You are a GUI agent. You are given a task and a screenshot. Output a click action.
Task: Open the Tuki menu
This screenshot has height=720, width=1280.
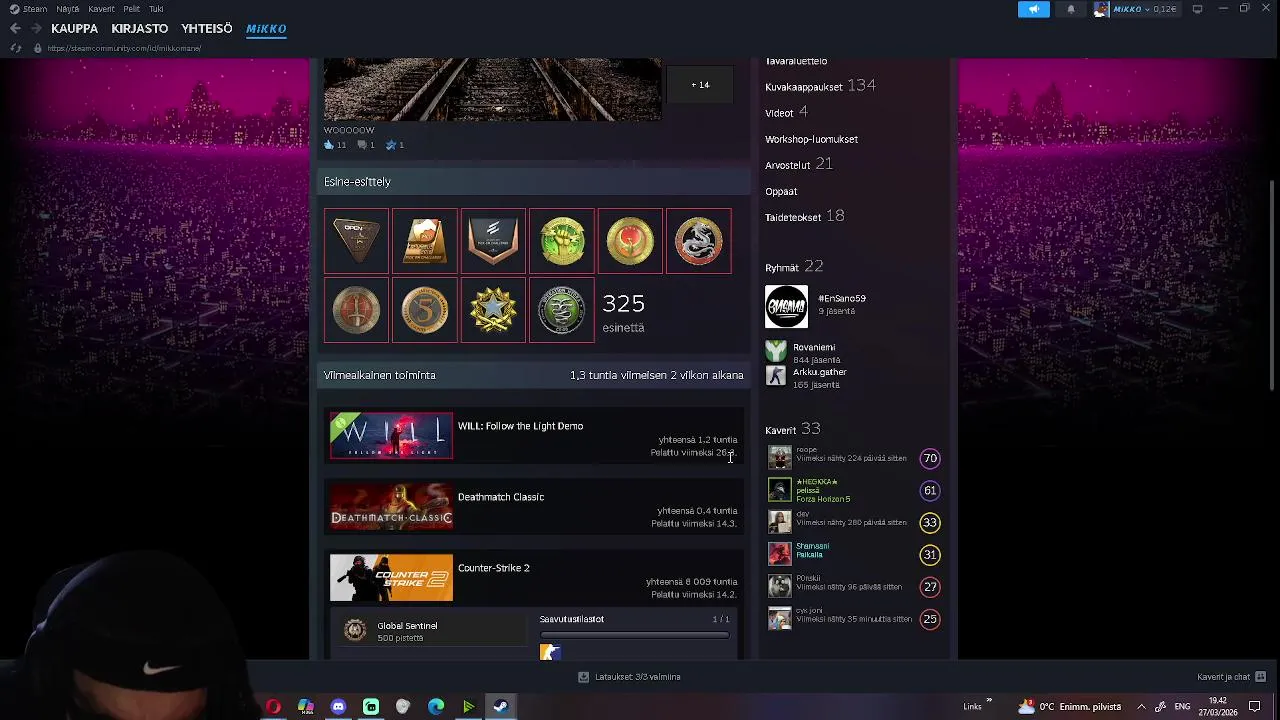tap(156, 9)
